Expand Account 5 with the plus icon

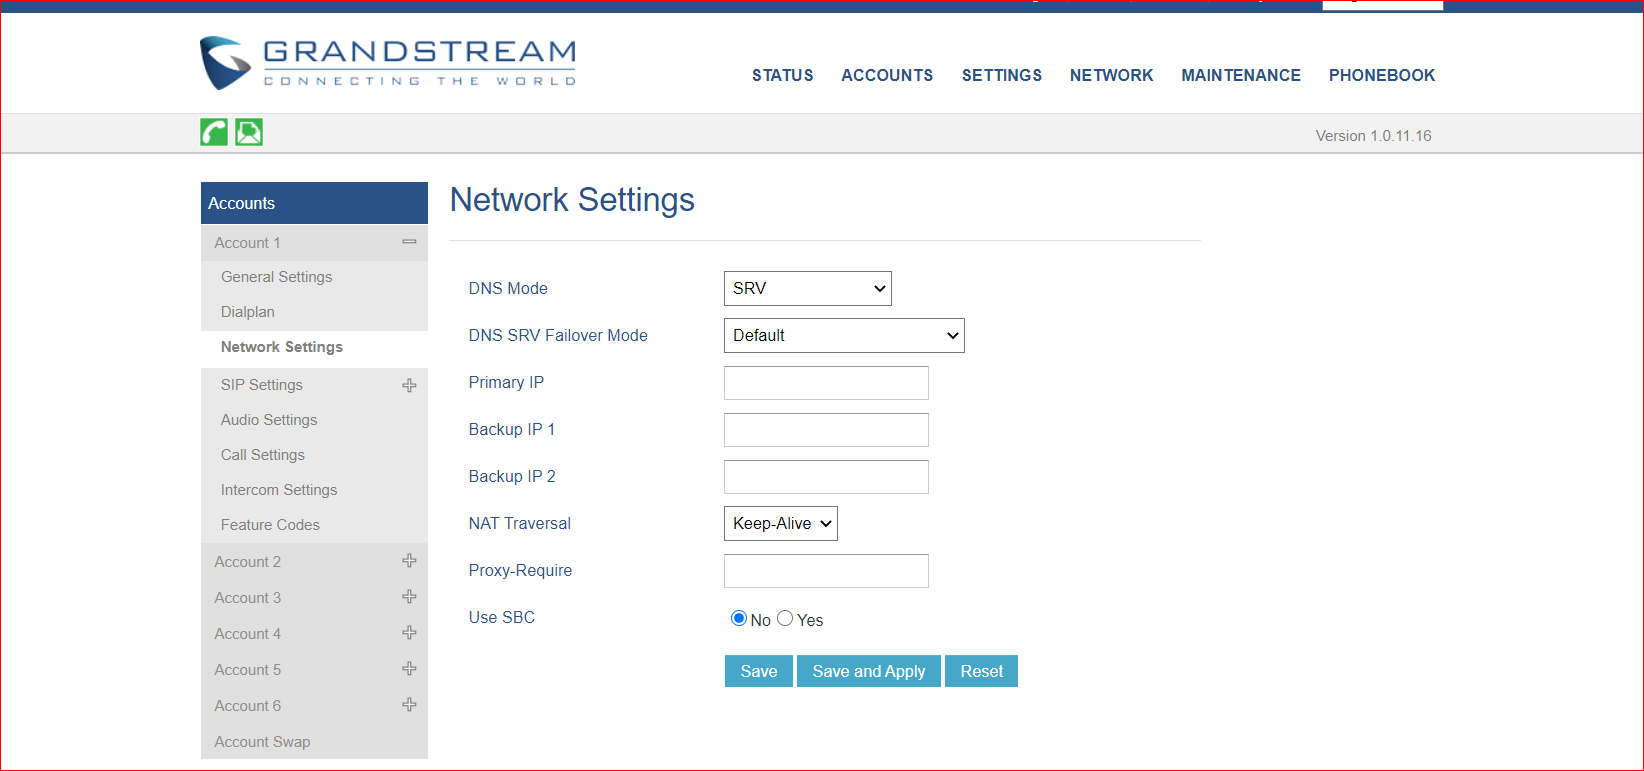(409, 669)
